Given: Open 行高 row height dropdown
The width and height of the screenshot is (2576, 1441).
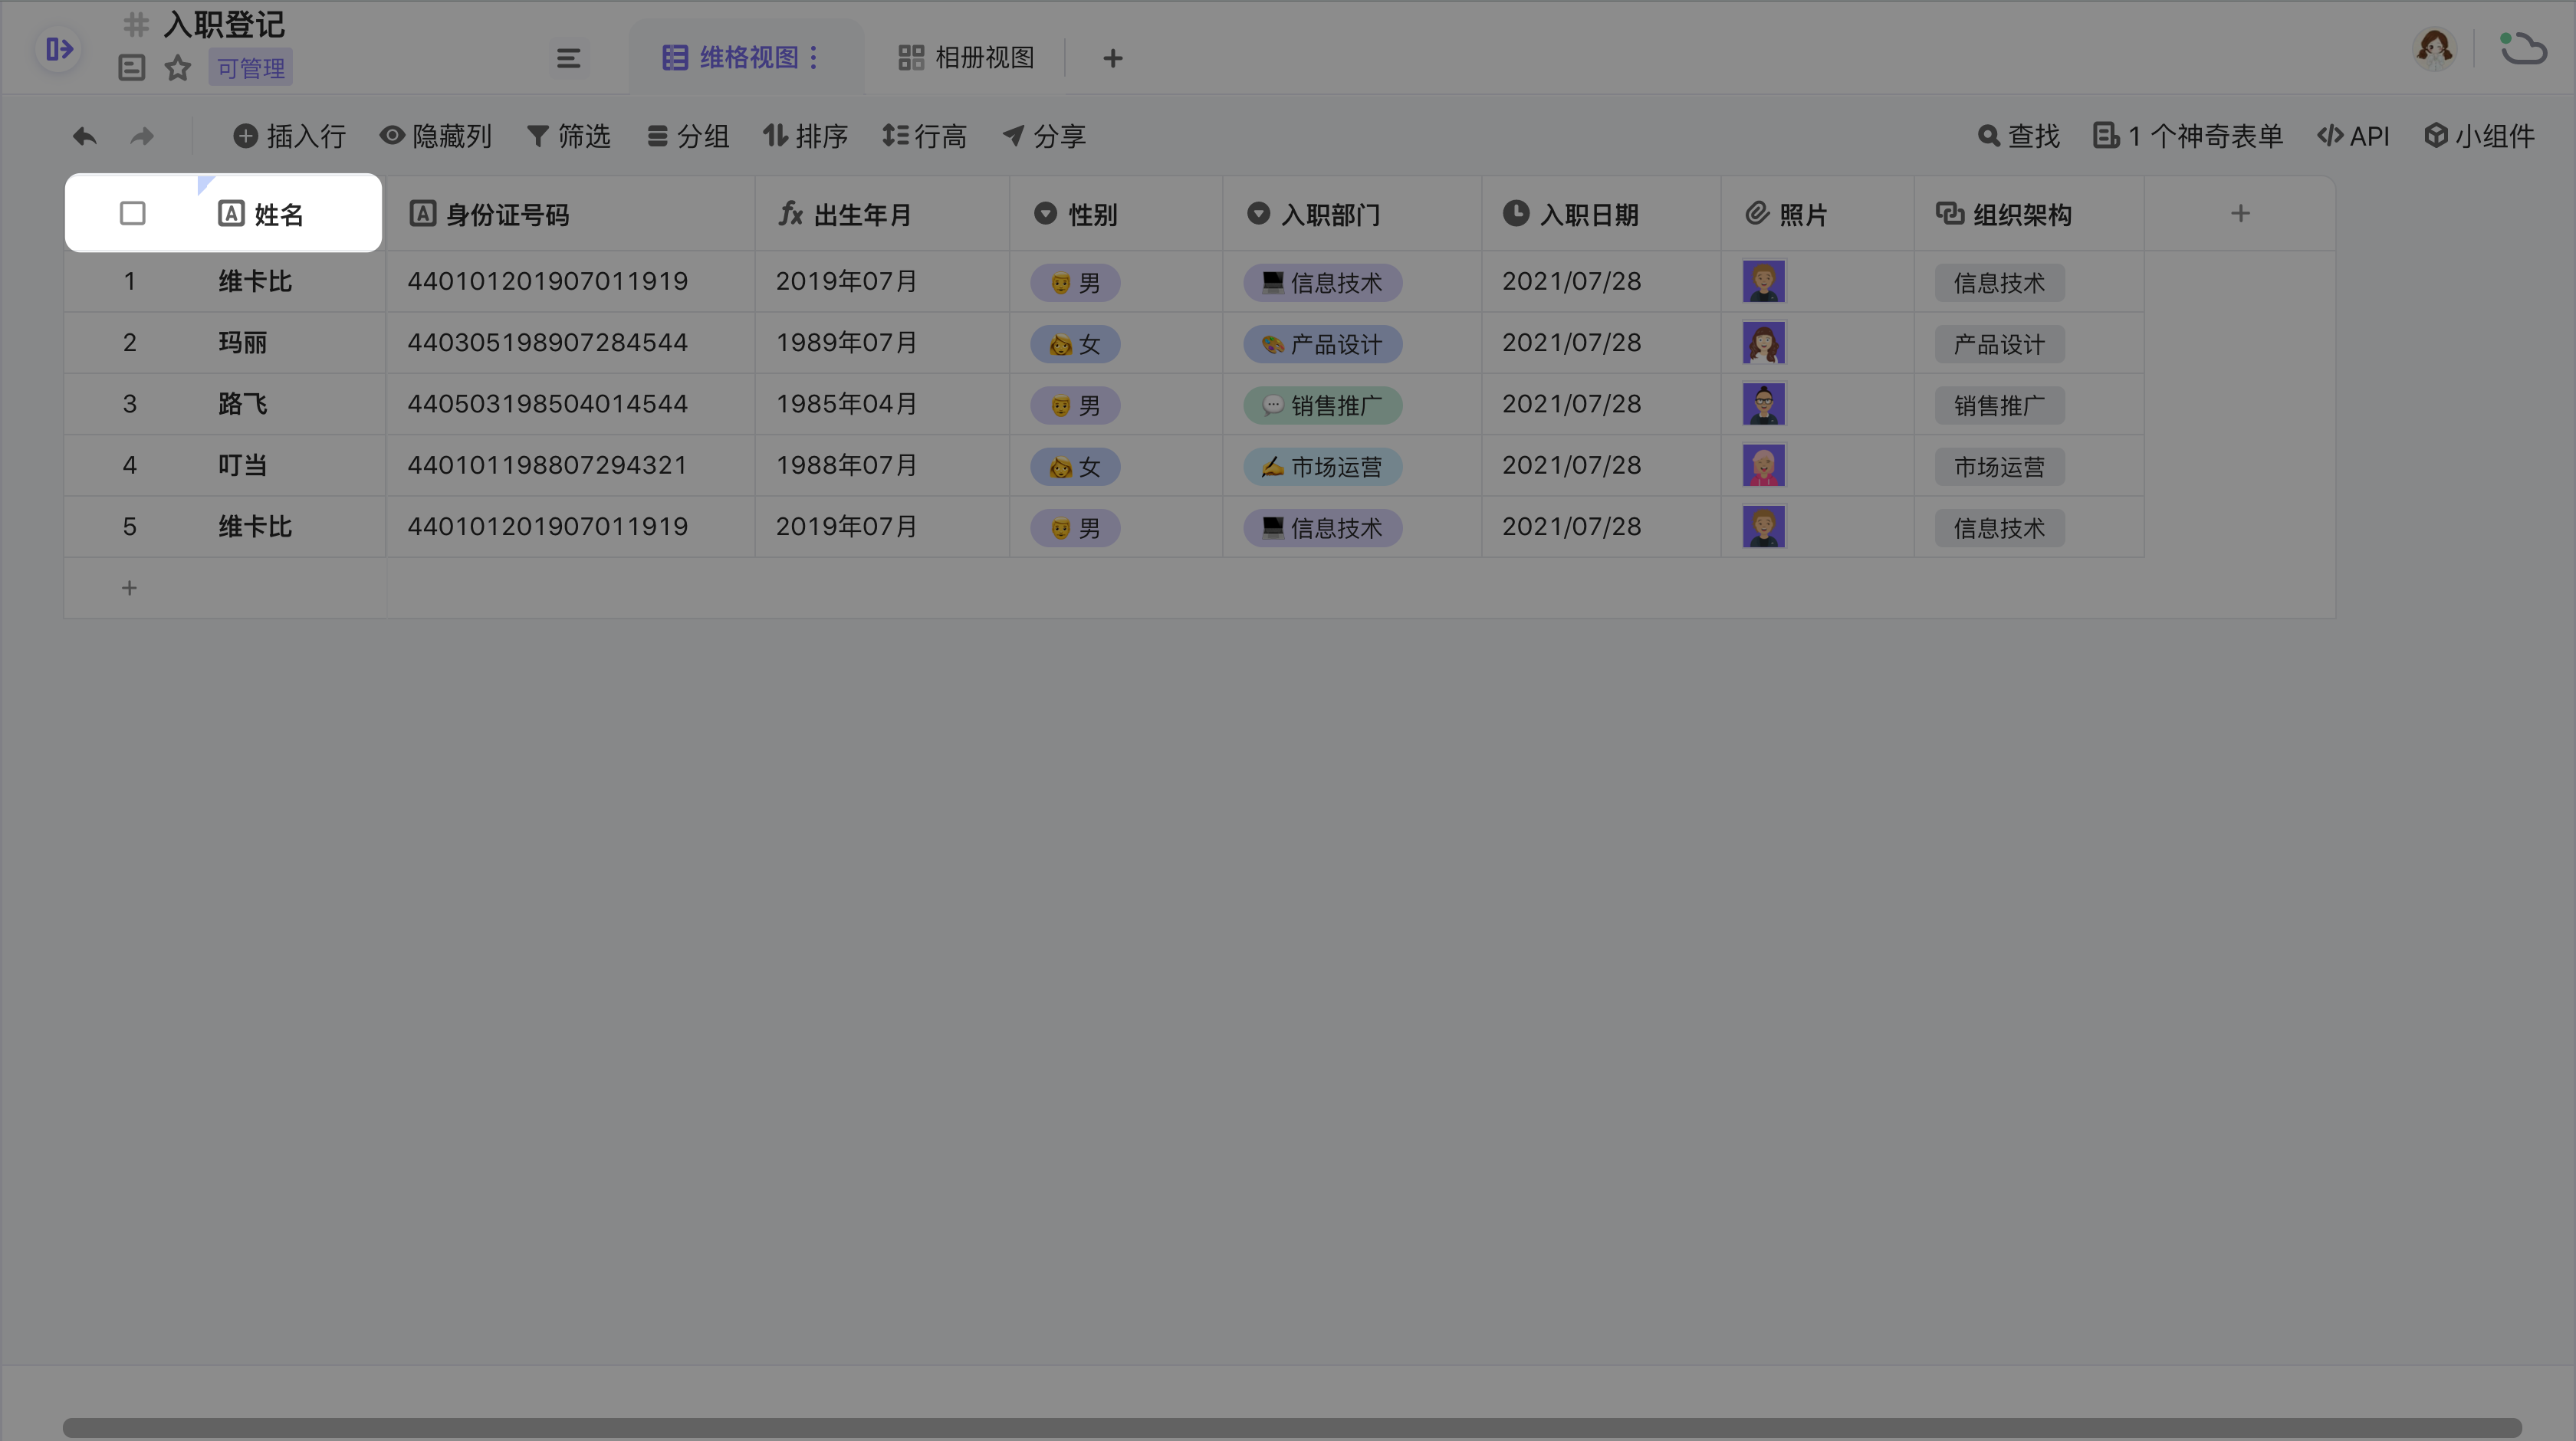Looking at the screenshot, I should tap(924, 136).
